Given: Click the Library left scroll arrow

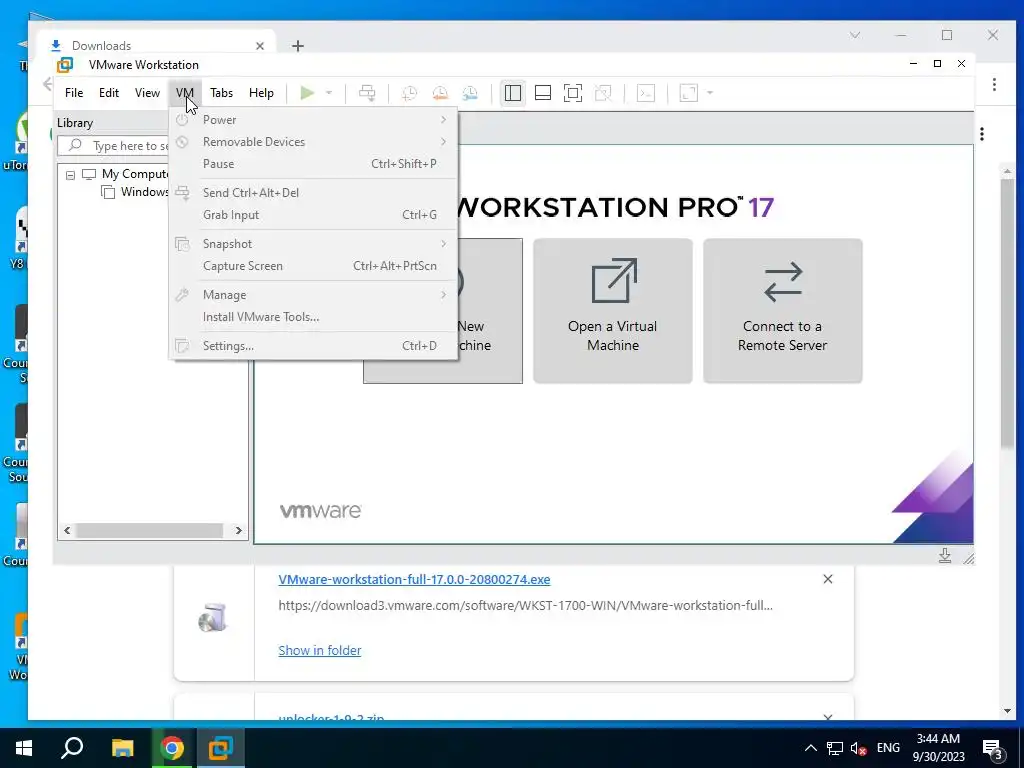Looking at the screenshot, I should (x=67, y=530).
